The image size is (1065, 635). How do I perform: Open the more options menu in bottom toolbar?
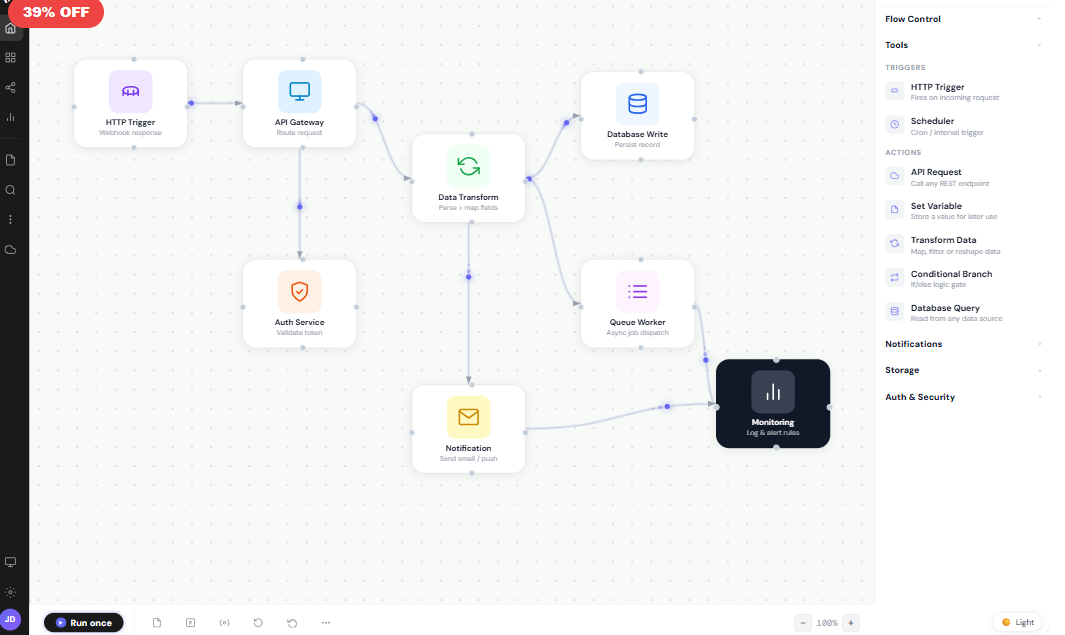pos(325,622)
